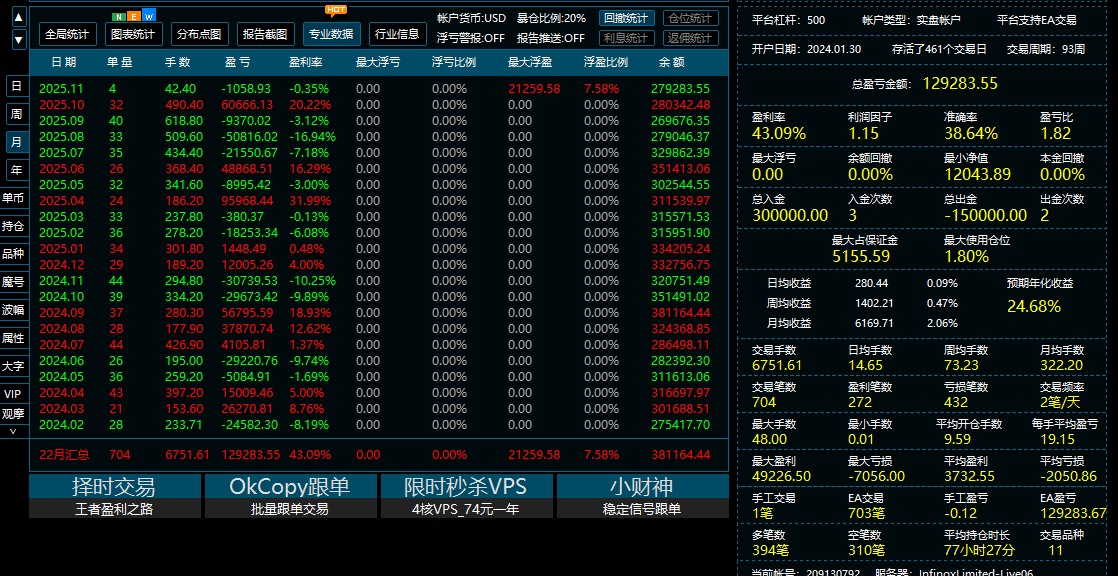Screen dimensions: 1118x576
Task: Click the down arrow button
Action: point(19,39)
